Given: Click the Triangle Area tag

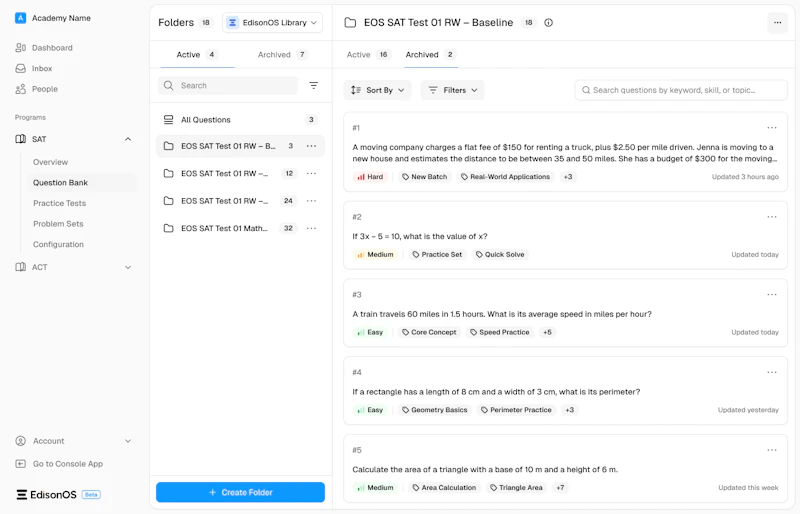Looking at the screenshot, I should click(x=516, y=488).
